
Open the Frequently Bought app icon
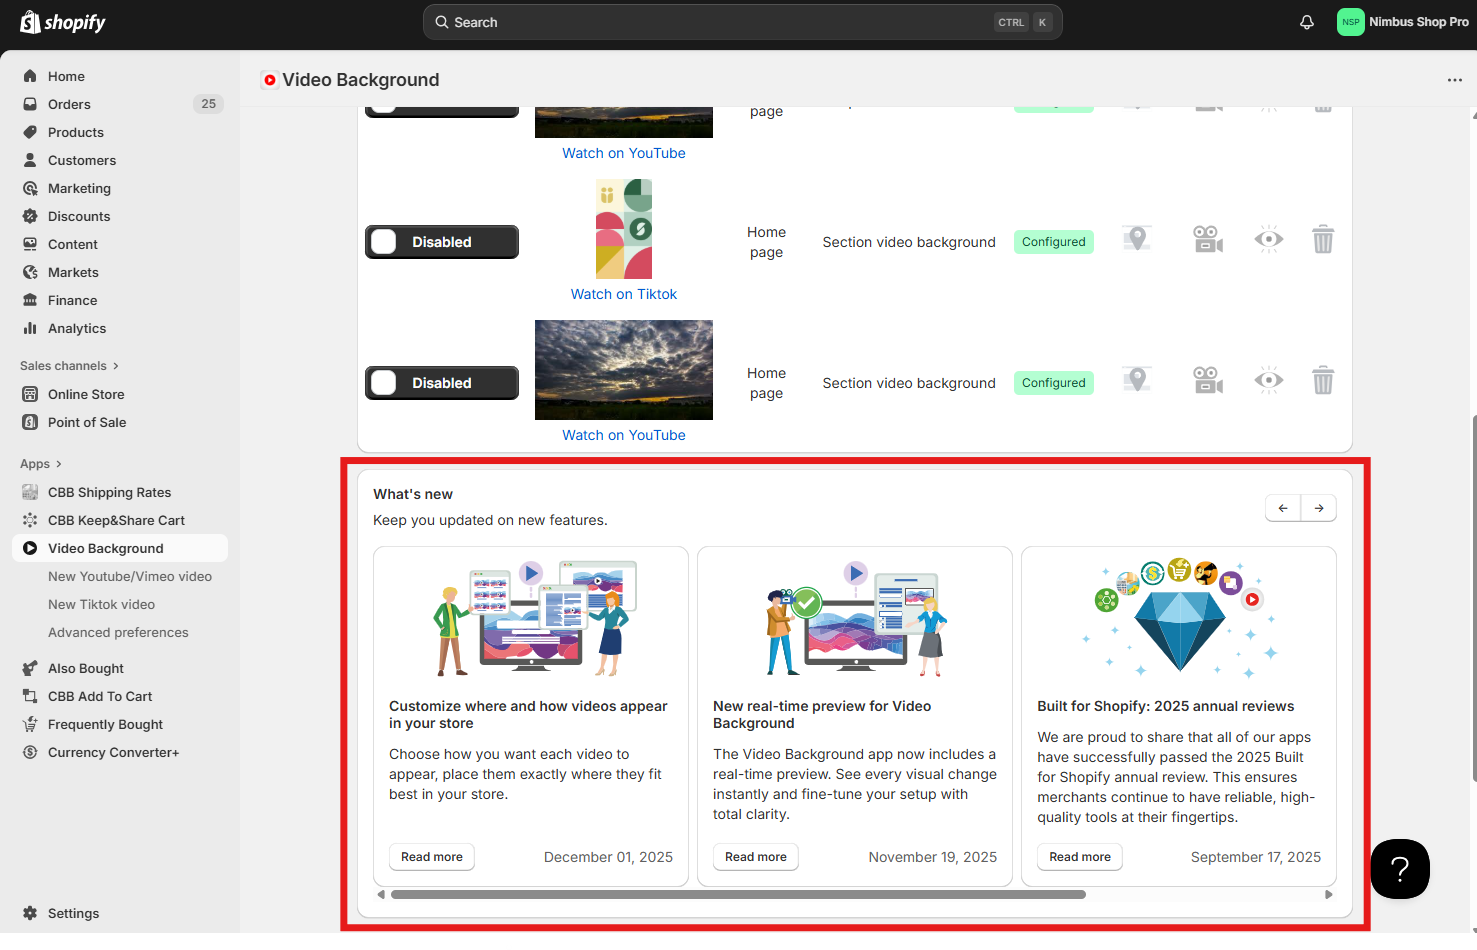coord(30,724)
